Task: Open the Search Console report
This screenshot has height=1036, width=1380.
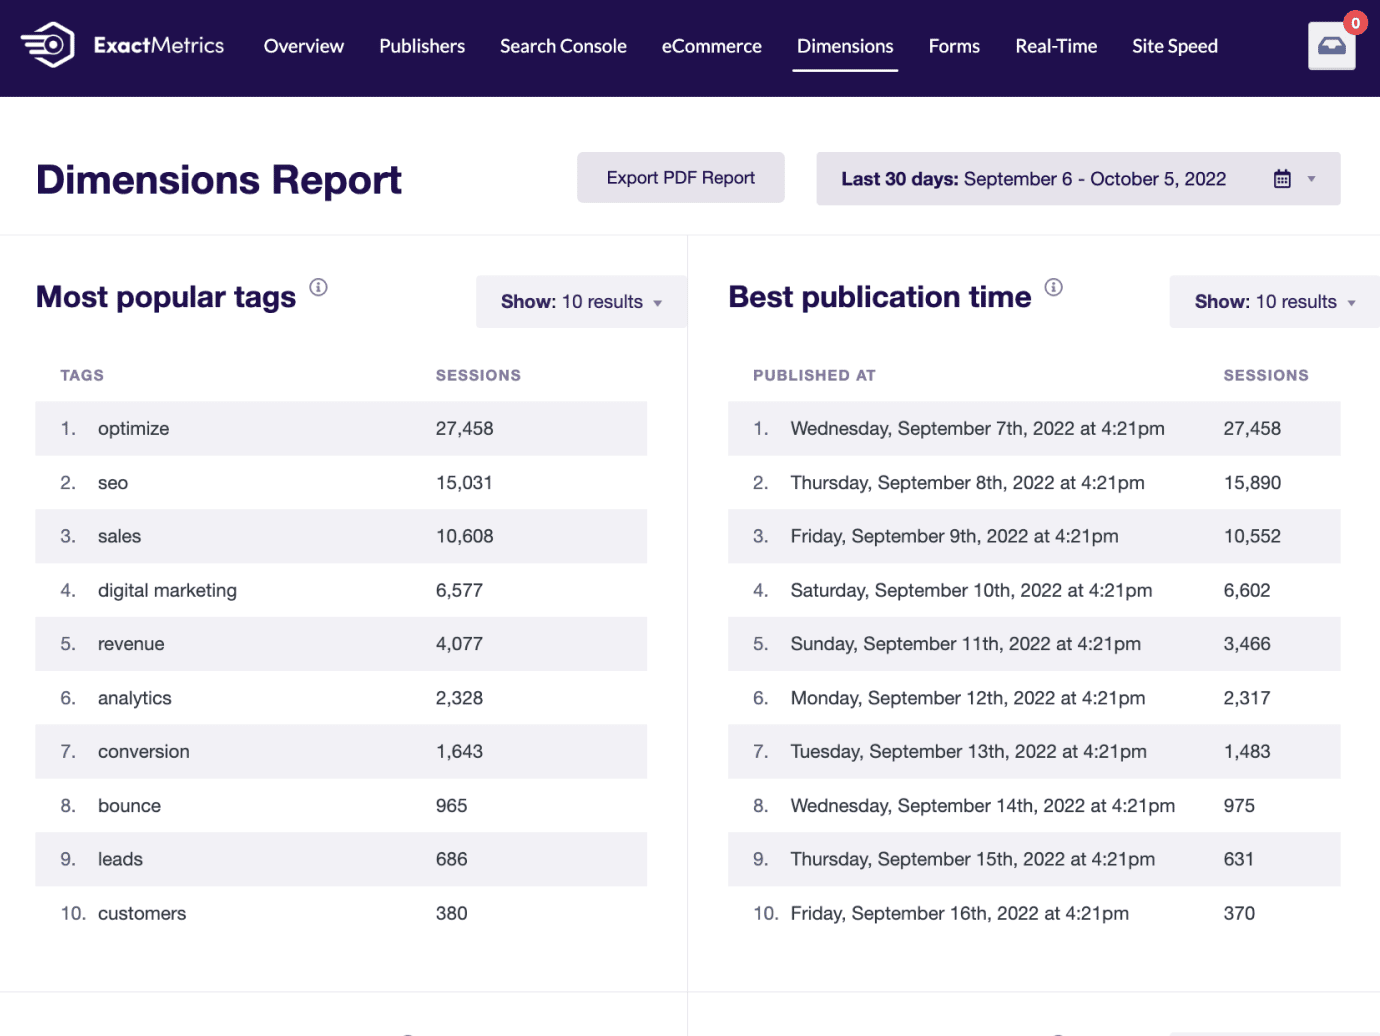Action: 563,46
